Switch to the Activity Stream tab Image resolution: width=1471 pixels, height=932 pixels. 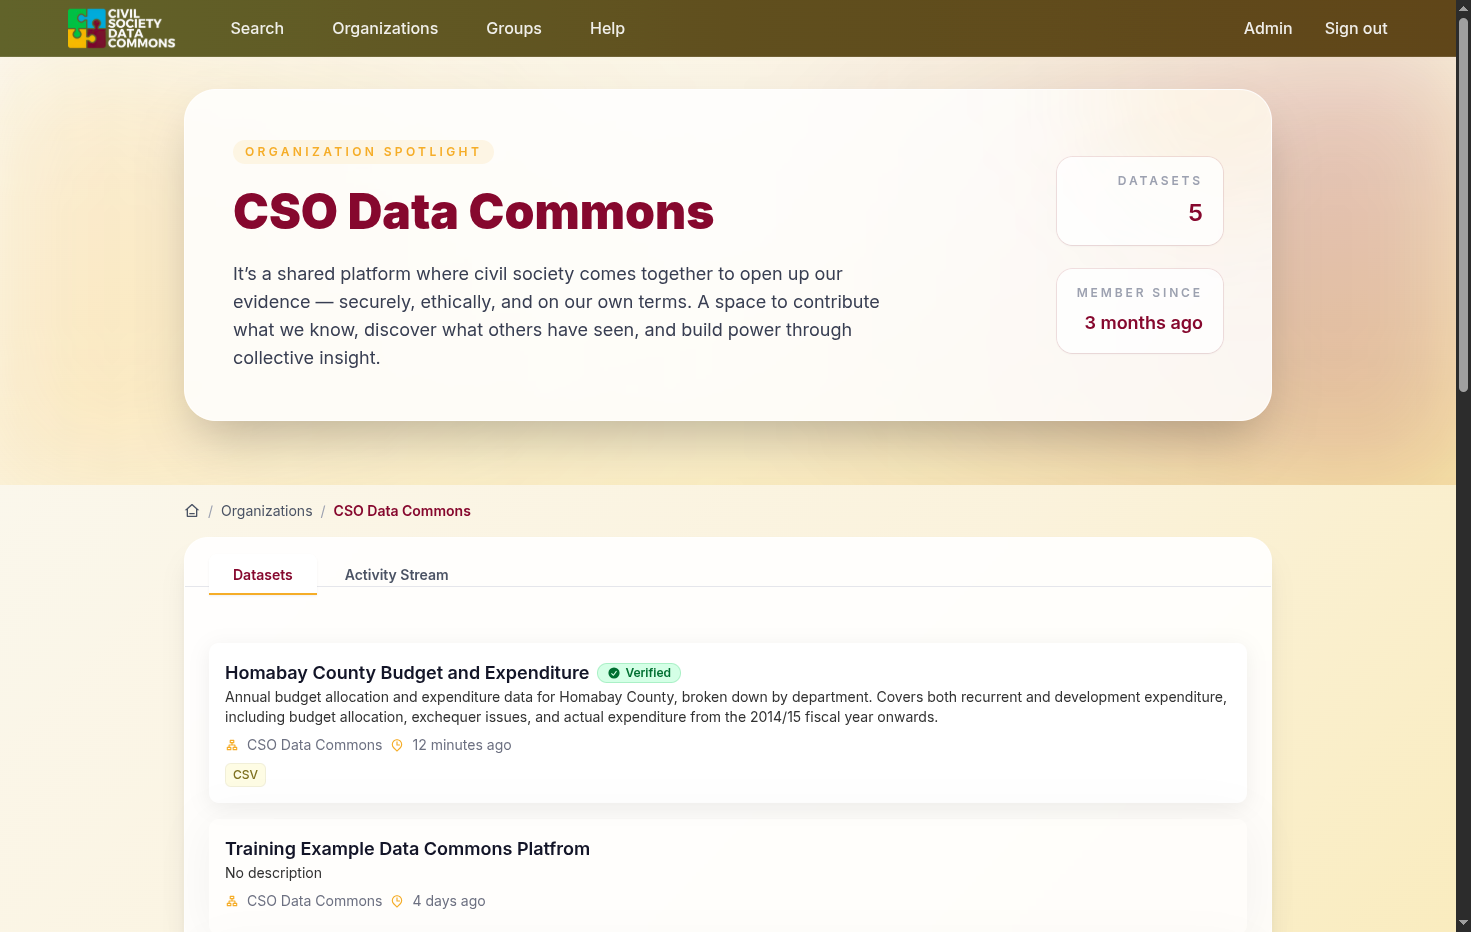[x=397, y=575]
